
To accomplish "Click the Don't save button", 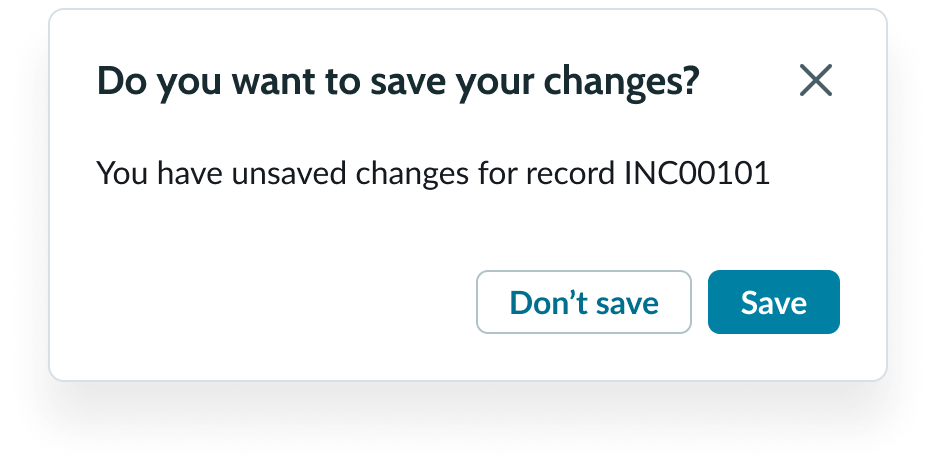I will coord(584,302).
